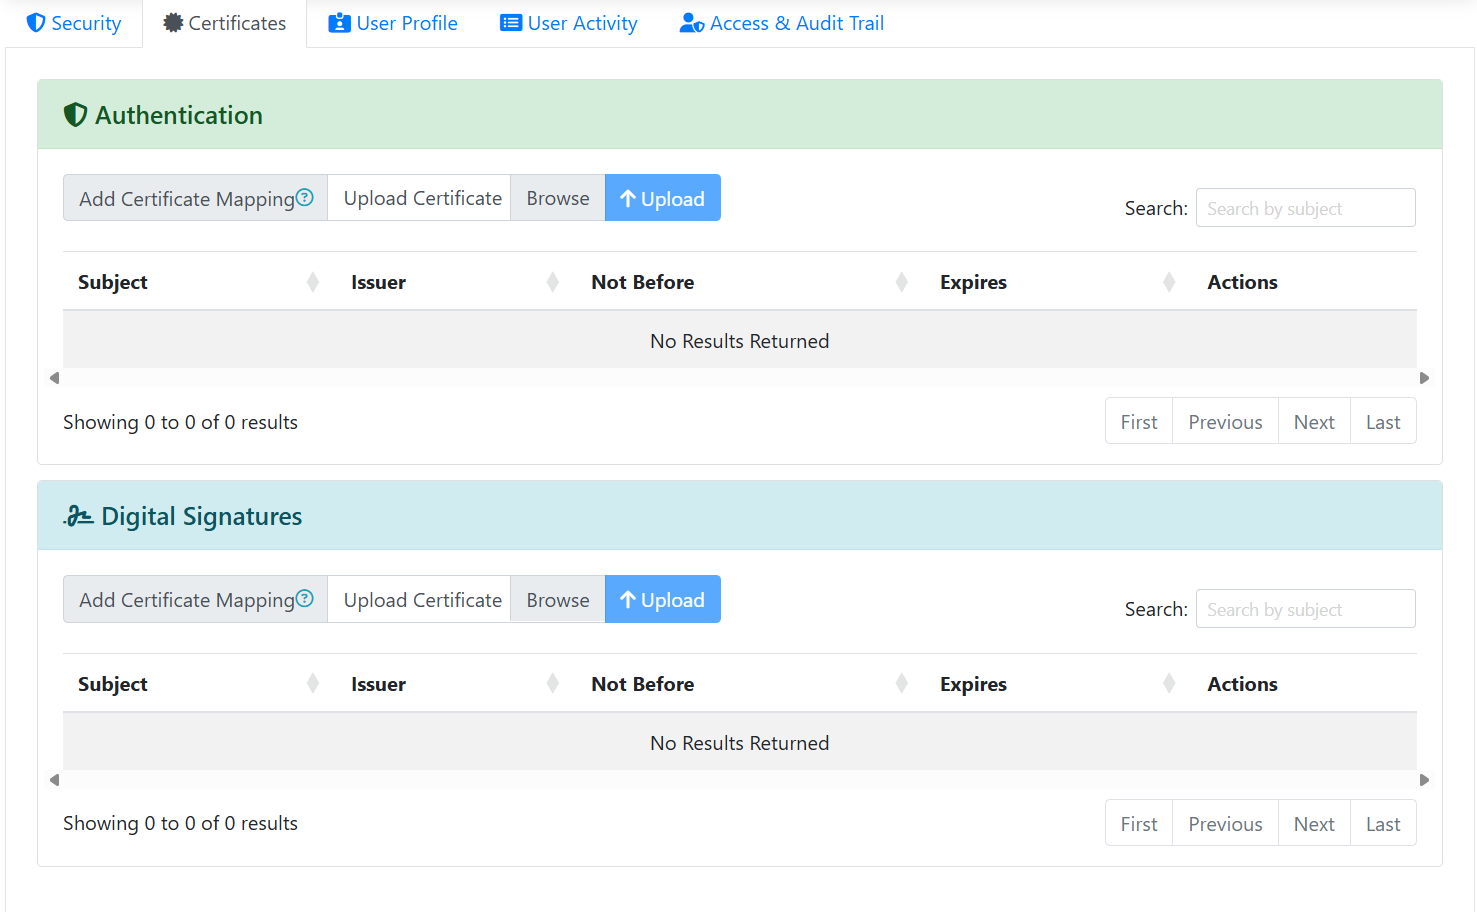Click the Authentication Subject column sort icon
The height and width of the screenshot is (912, 1477).
(313, 283)
